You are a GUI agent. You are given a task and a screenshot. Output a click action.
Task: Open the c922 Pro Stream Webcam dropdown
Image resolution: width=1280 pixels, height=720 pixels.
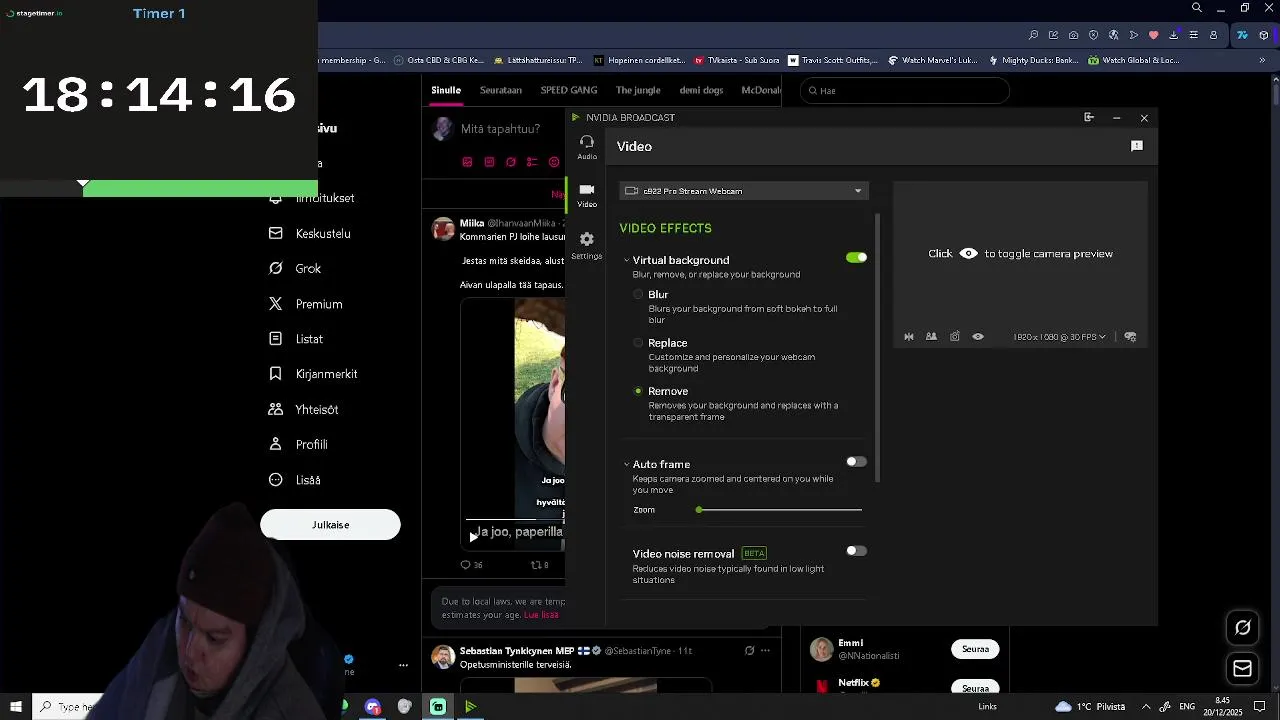[x=743, y=191]
